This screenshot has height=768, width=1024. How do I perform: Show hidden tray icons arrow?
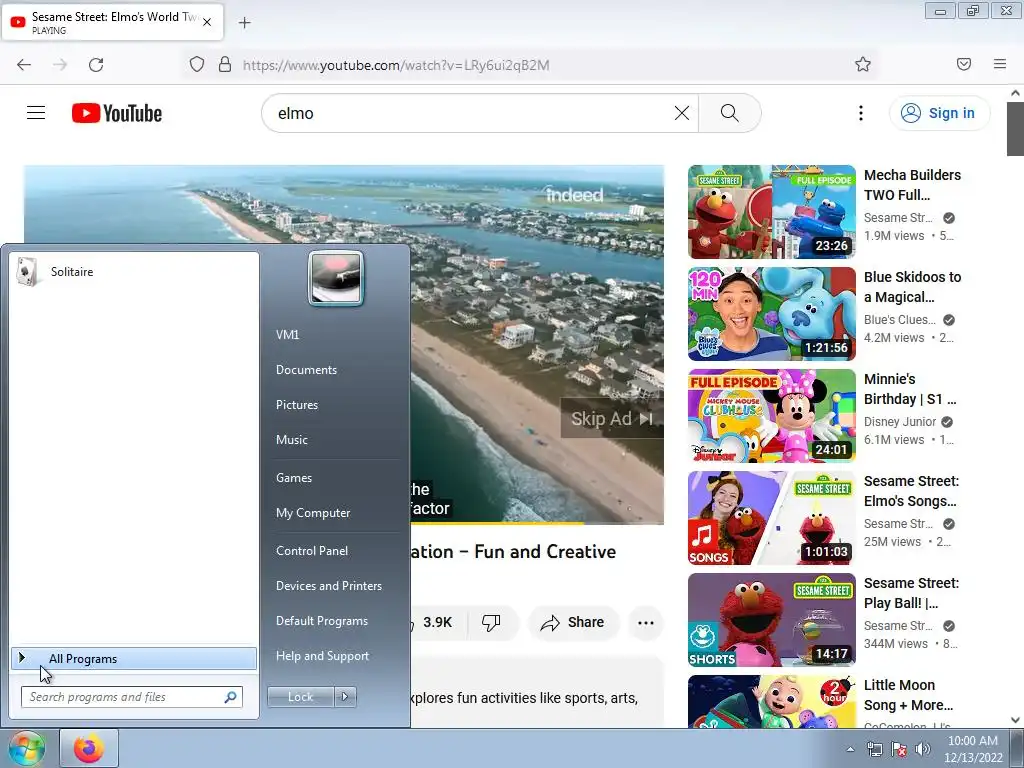[850, 750]
